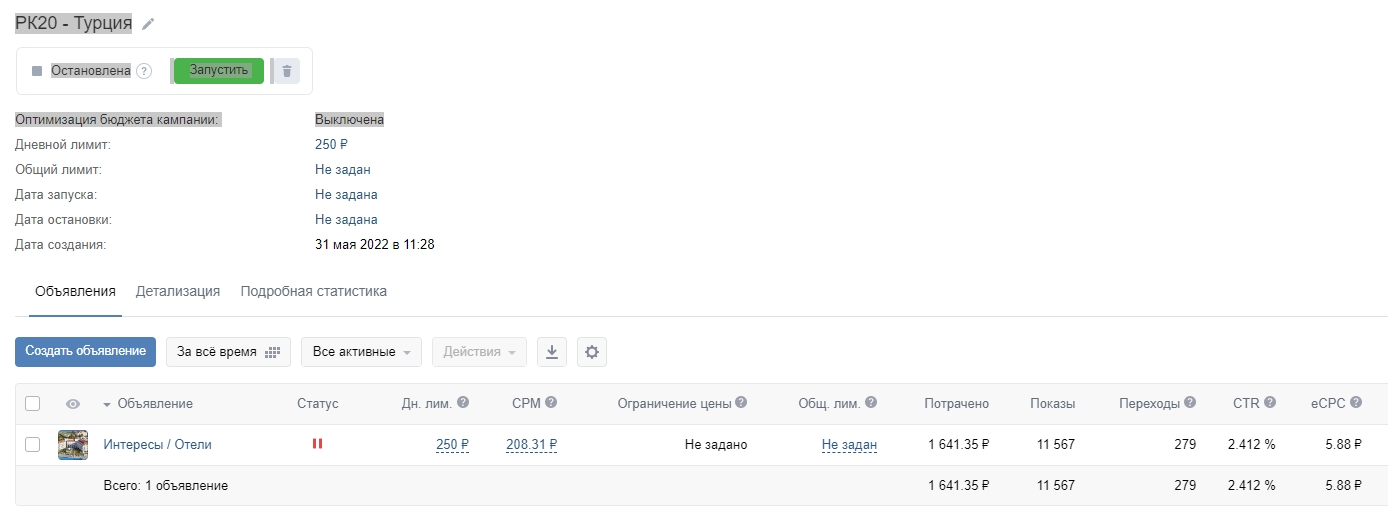1388x524 pixels.
Task: Open table settings via gear icon
Action: click(592, 352)
